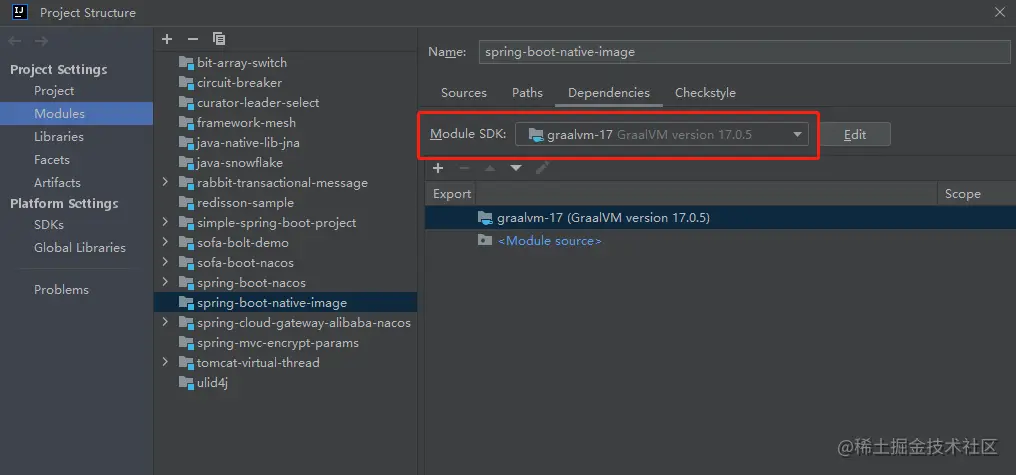Add a new module with plus icon
The width and height of the screenshot is (1016, 475).
pyautogui.click(x=167, y=39)
